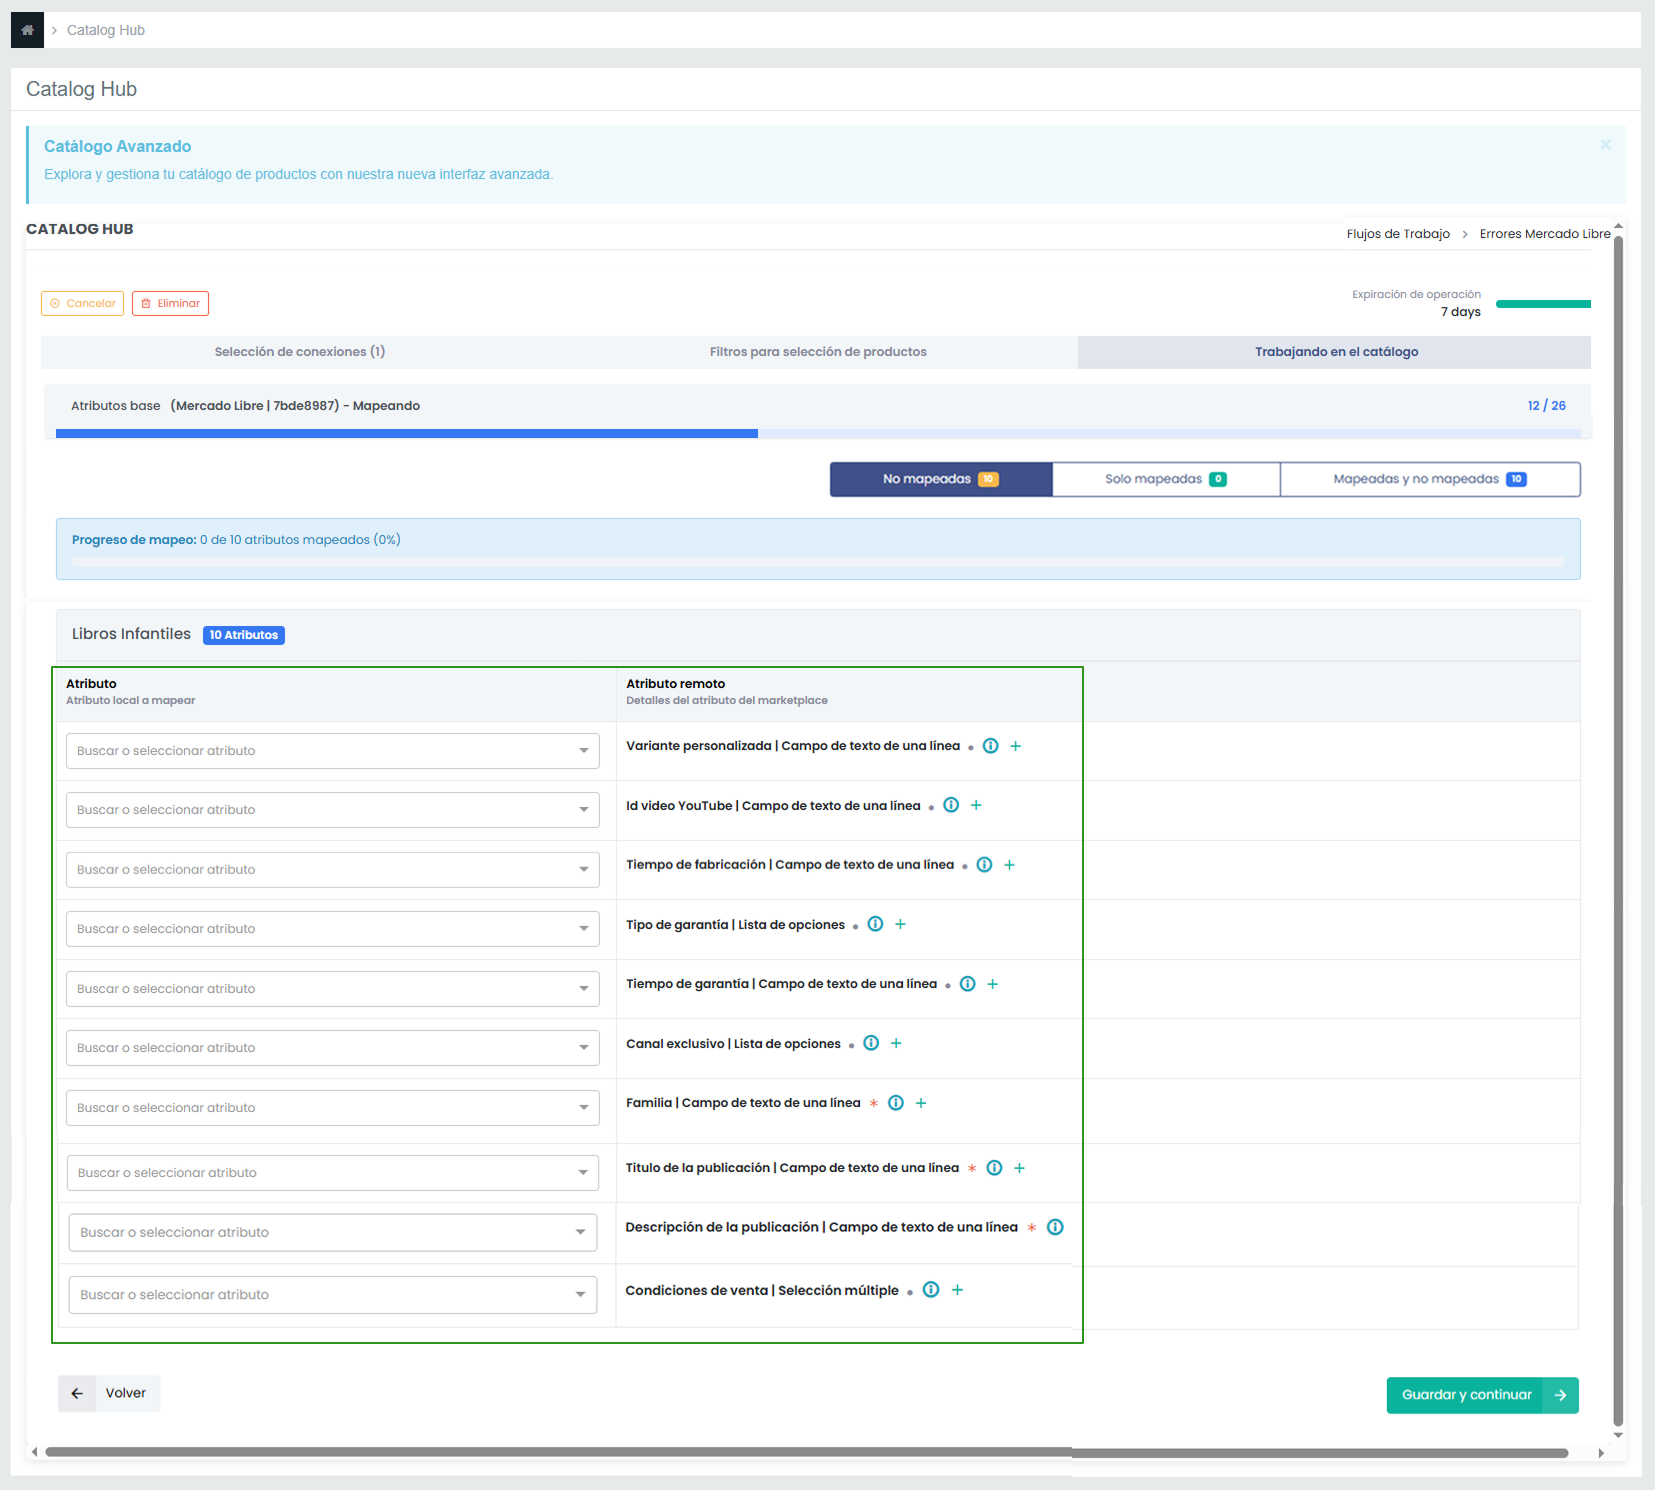Viewport: 1655px width, 1490px height.
Task: View info for Descripción de la publicación
Action: click(1055, 1227)
